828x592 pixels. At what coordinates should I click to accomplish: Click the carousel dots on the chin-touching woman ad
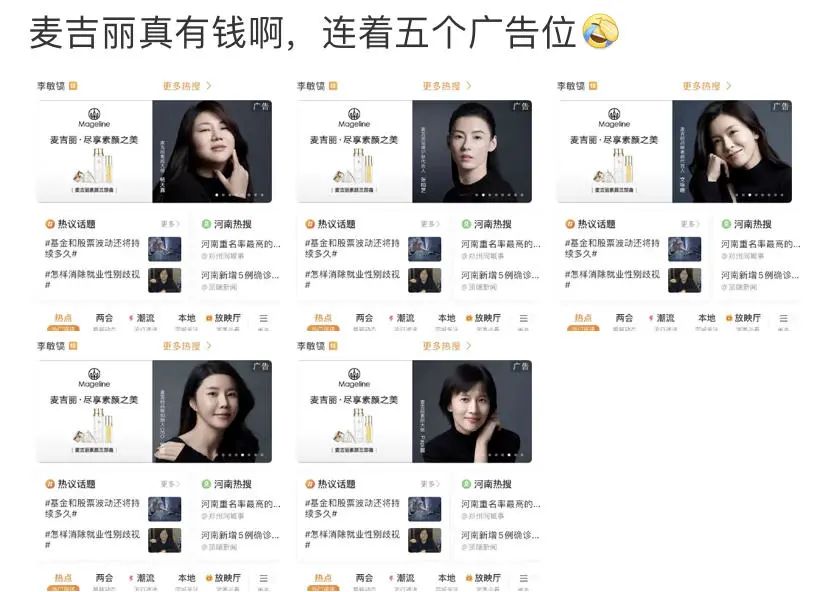pyautogui.click(x=239, y=195)
